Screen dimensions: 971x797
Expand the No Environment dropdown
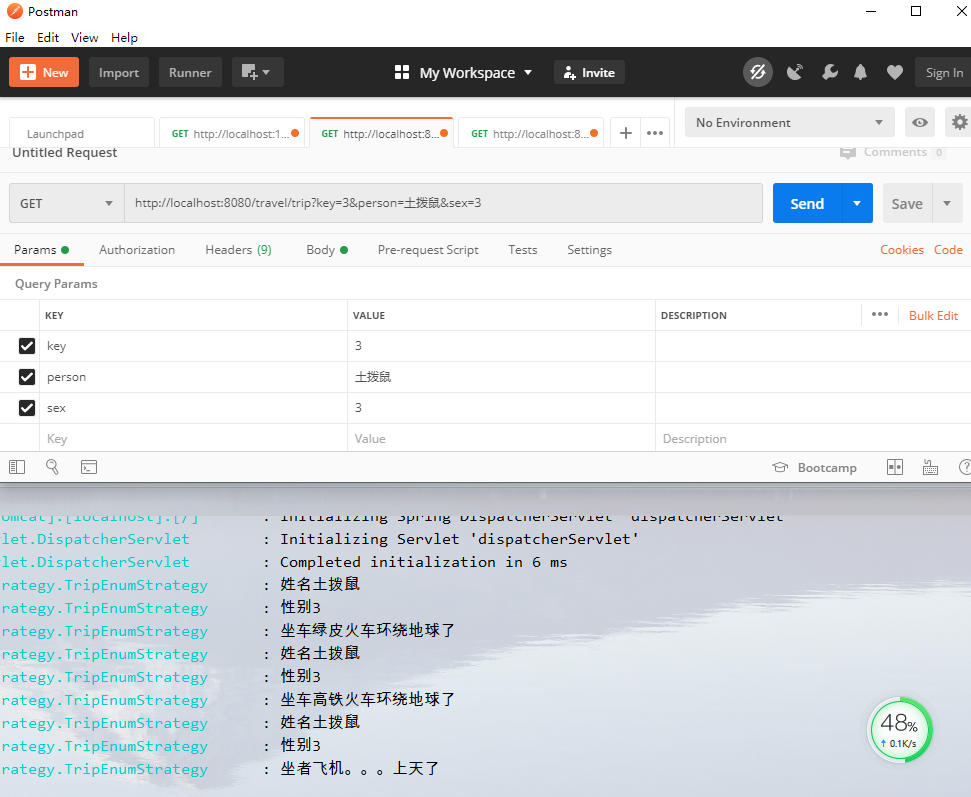click(790, 123)
